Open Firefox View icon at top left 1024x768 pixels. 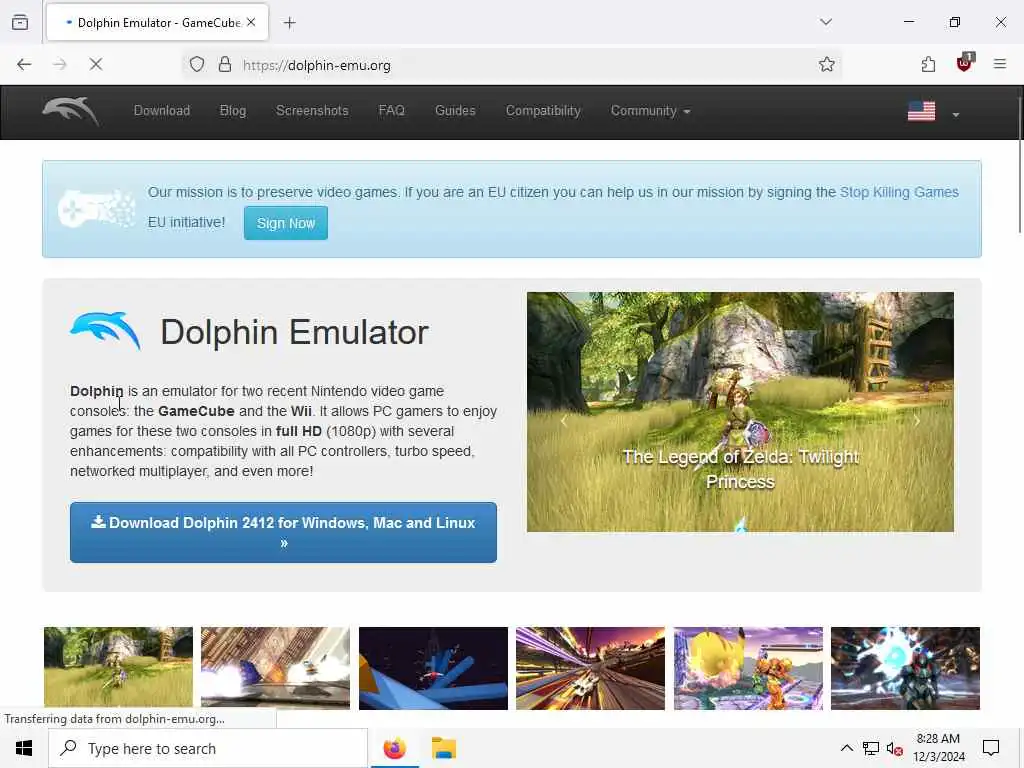pos(20,23)
